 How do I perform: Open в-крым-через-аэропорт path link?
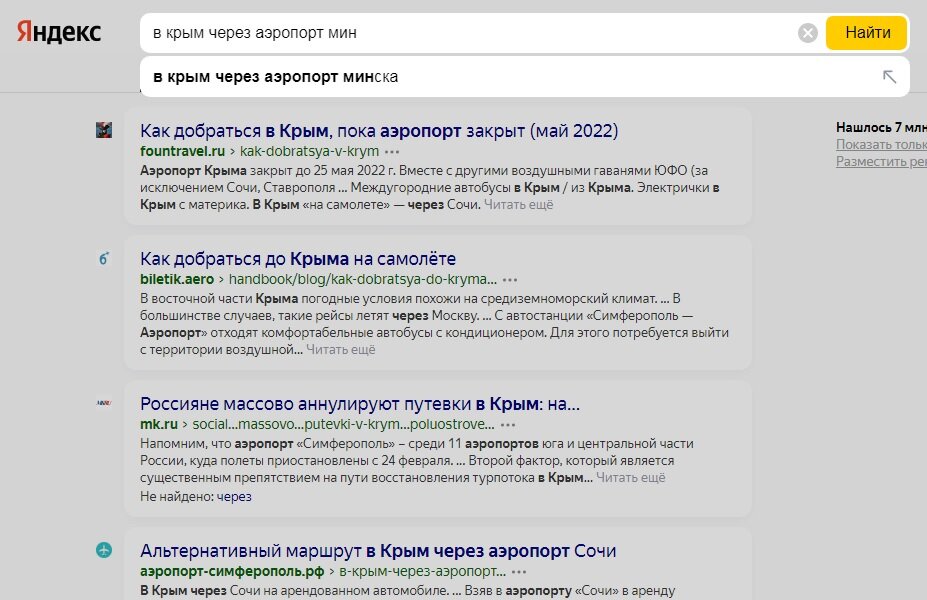coord(422,572)
